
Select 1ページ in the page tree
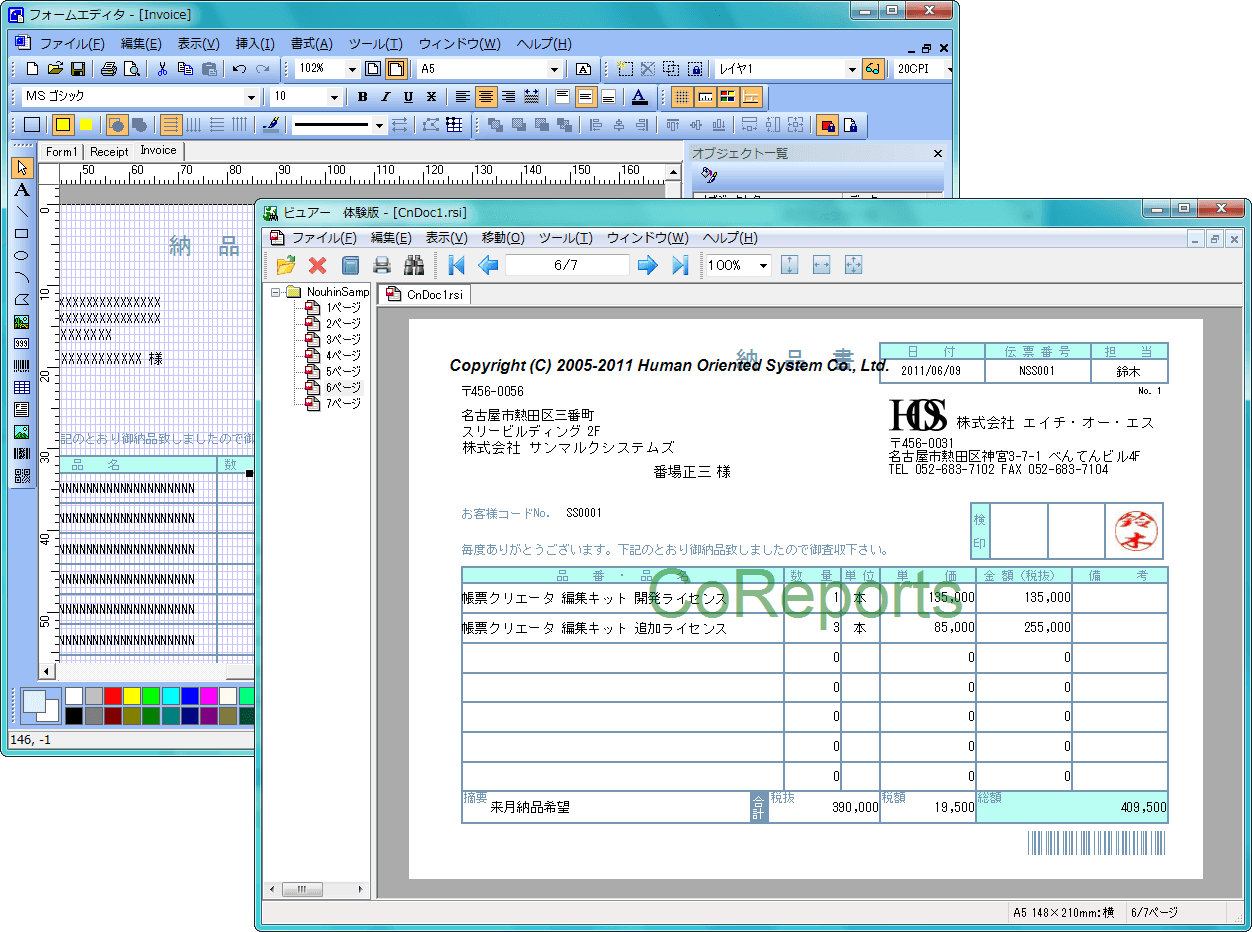click(343, 307)
